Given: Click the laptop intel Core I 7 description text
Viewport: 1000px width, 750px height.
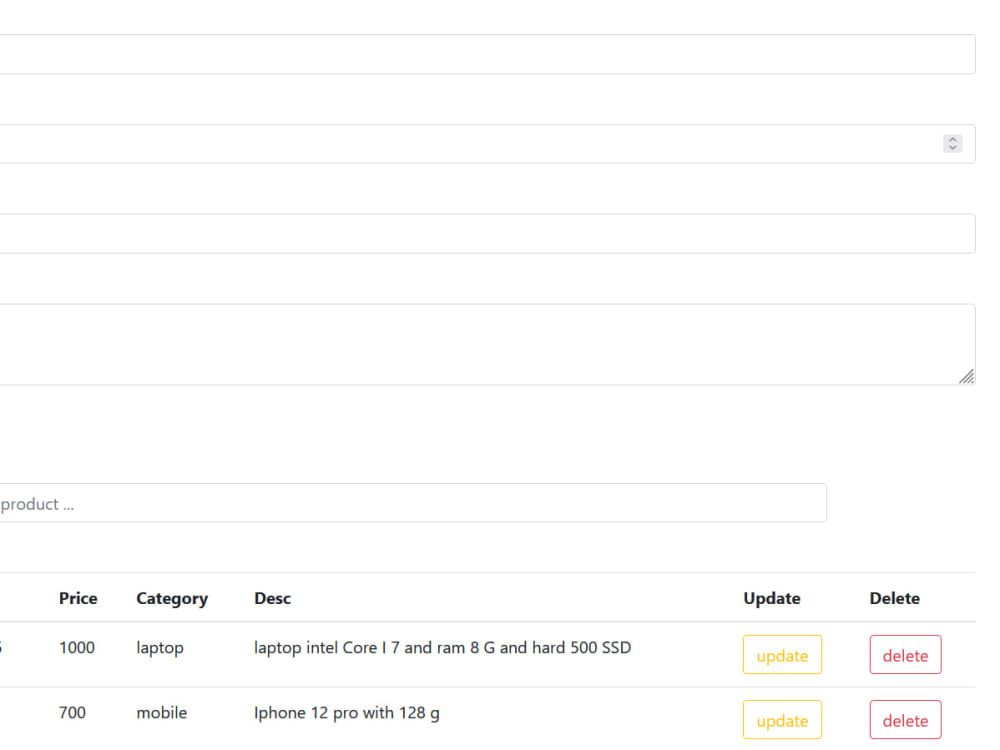Looking at the screenshot, I should [442, 647].
